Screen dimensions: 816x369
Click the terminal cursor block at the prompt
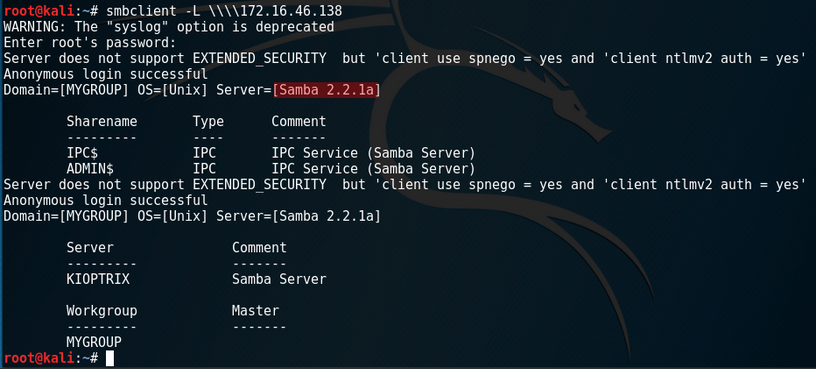point(109,358)
